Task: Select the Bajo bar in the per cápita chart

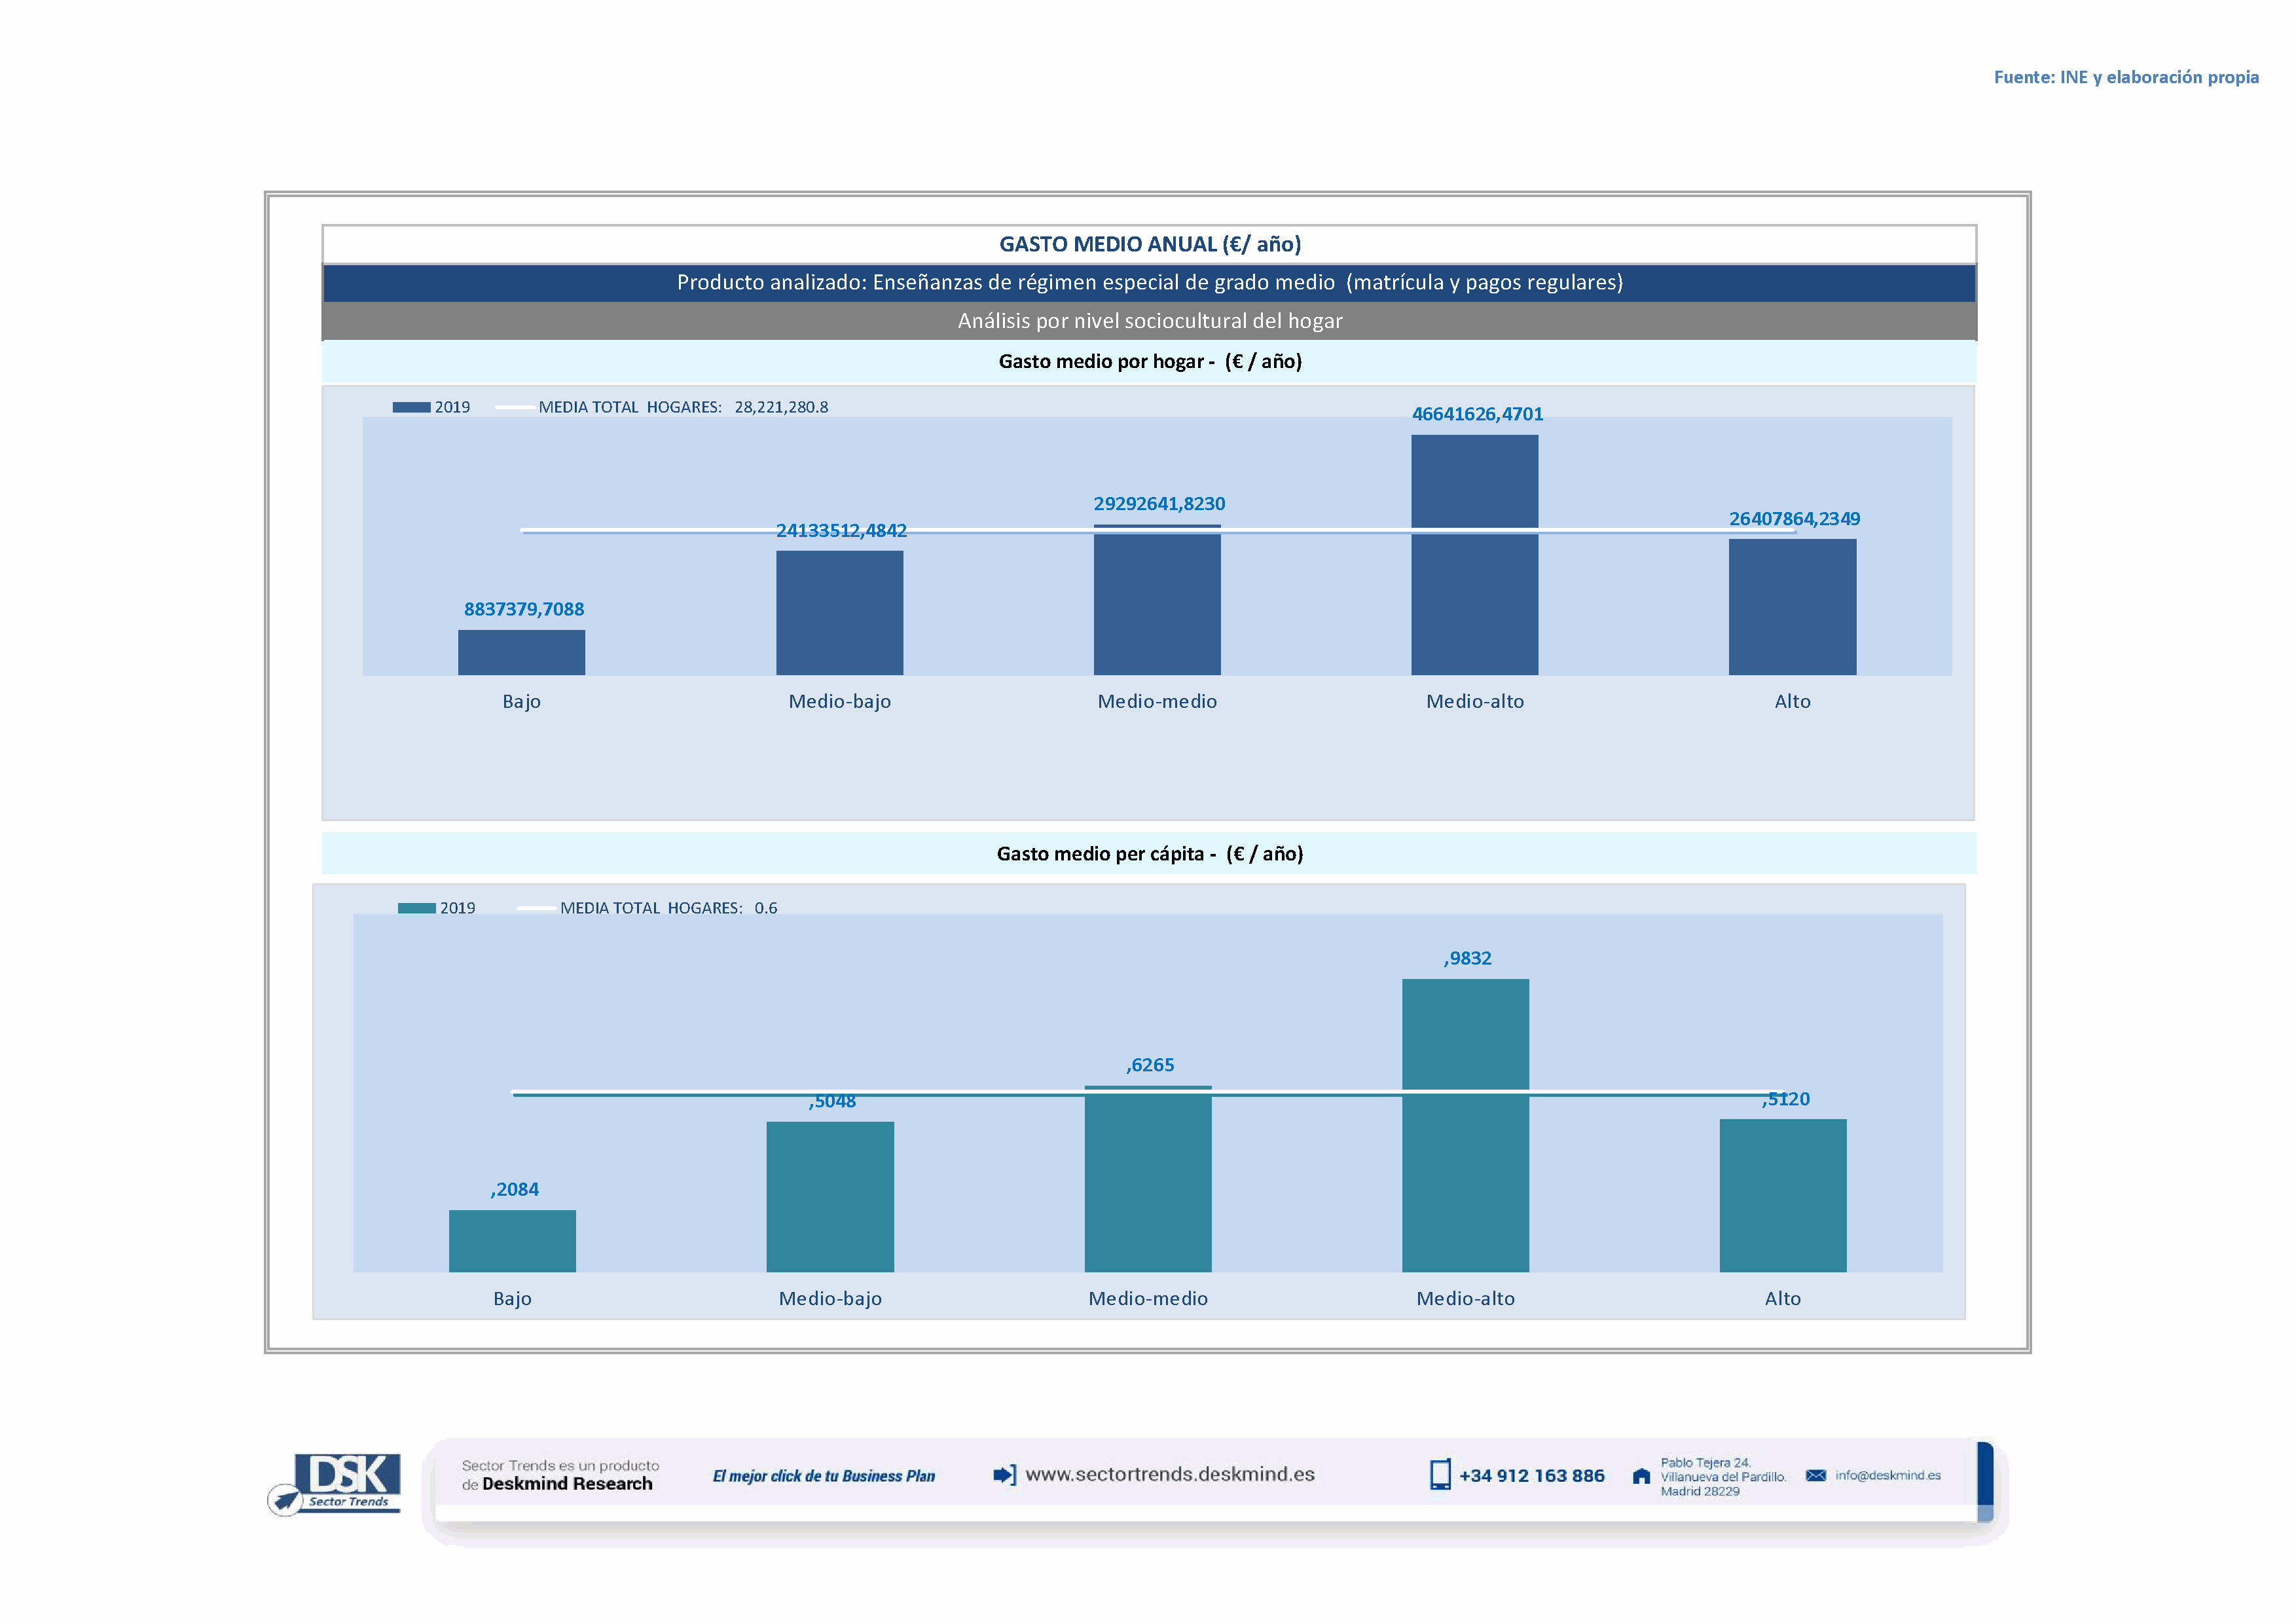Action: coord(512,1241)
